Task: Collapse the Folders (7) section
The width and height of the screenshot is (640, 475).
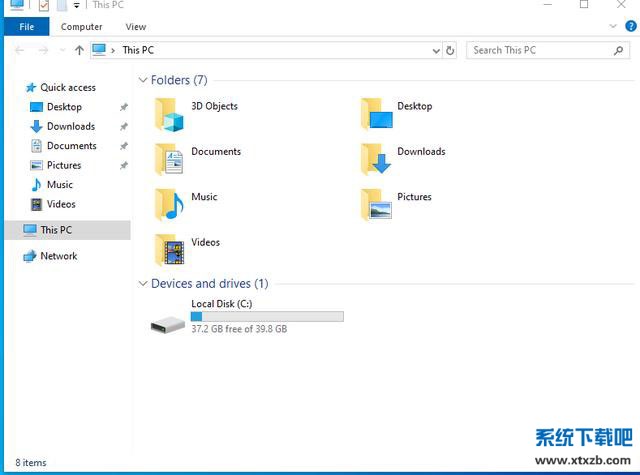Action: coord(142,81)
